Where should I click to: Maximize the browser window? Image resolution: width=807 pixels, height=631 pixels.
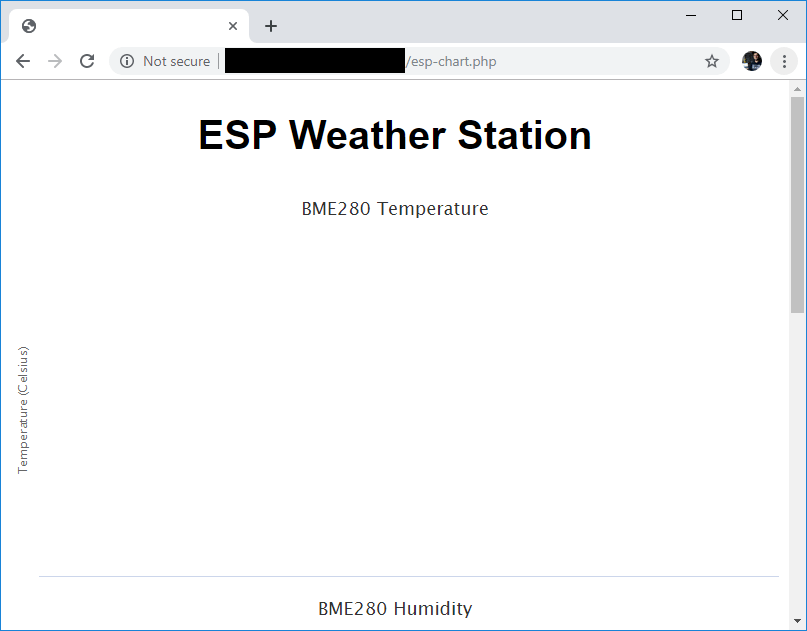737,15
